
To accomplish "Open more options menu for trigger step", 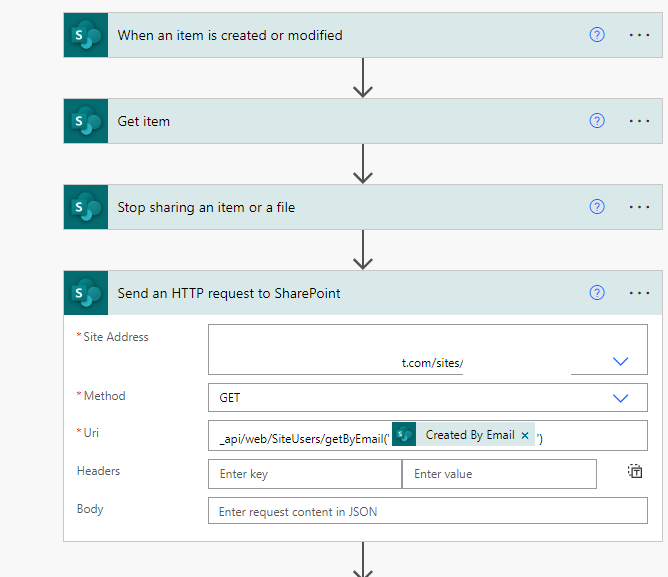I will pos(639,35).
